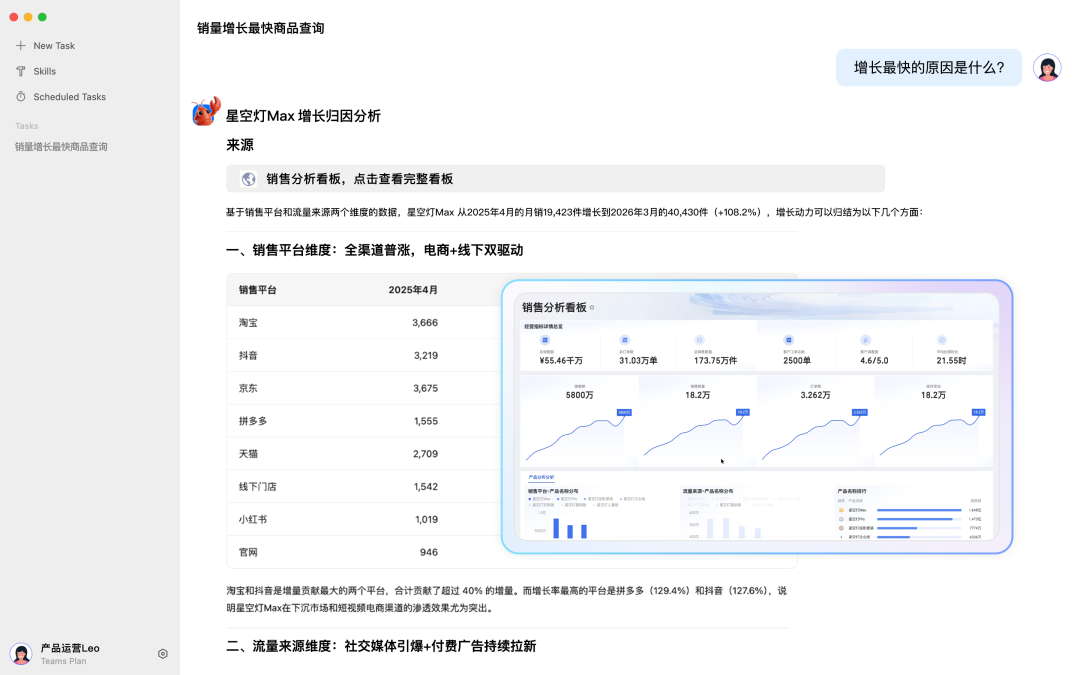1080x675 pixels.
Task: Open the settings gear beside 产品运营Leo
Action: [x=162, y=653]
